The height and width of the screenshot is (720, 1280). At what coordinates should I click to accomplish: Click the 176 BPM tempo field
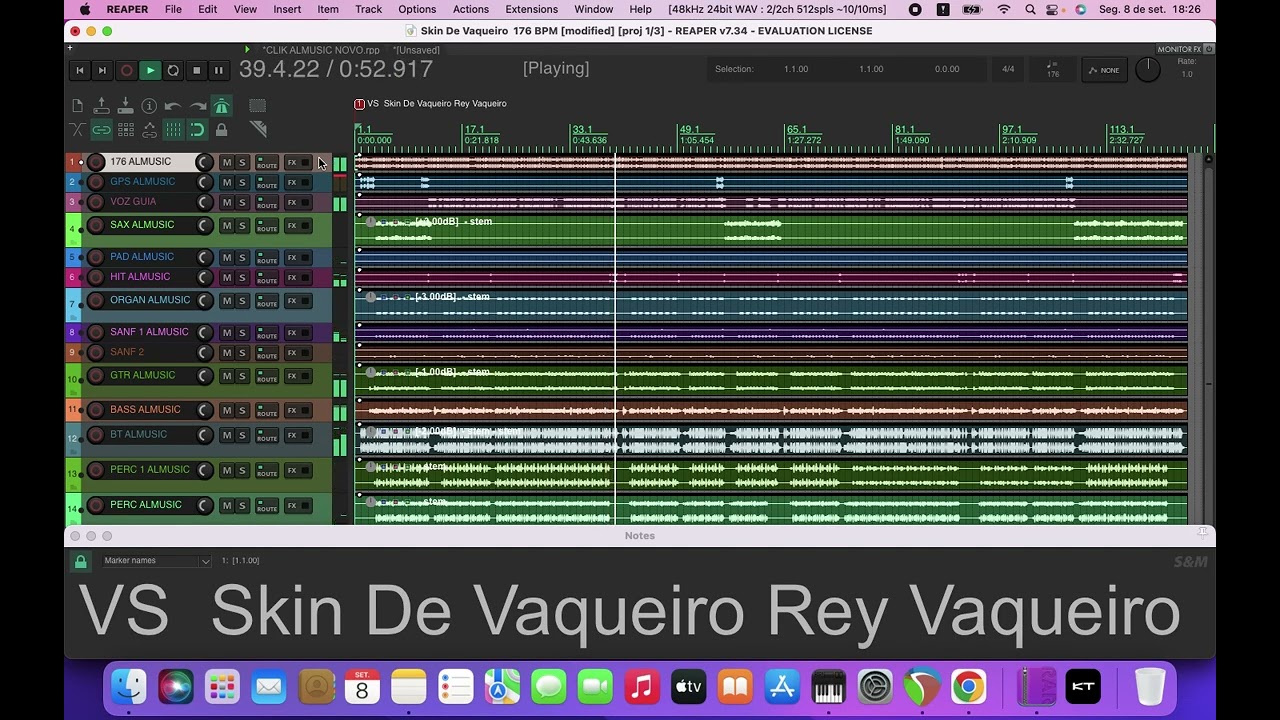(x=1053, y=70)
